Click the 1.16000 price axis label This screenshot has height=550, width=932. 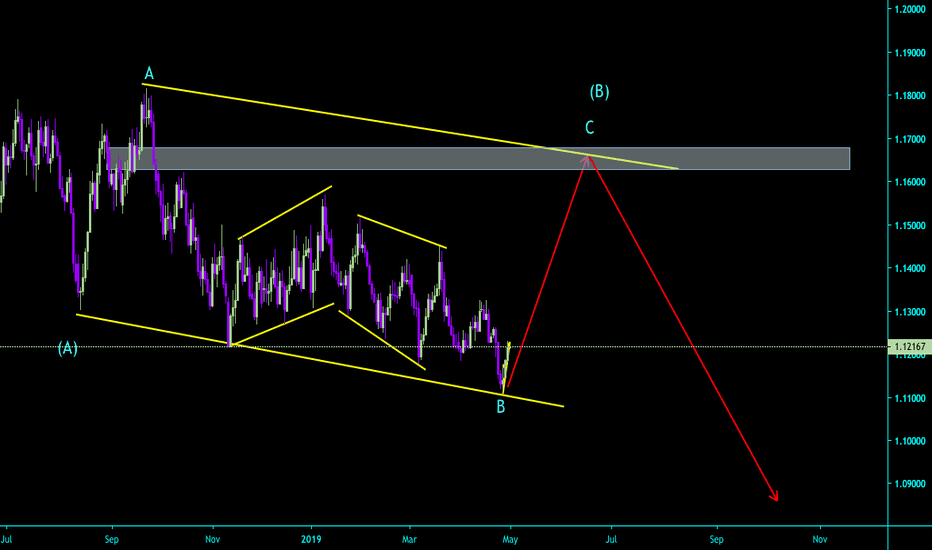[x=910, y=182]
